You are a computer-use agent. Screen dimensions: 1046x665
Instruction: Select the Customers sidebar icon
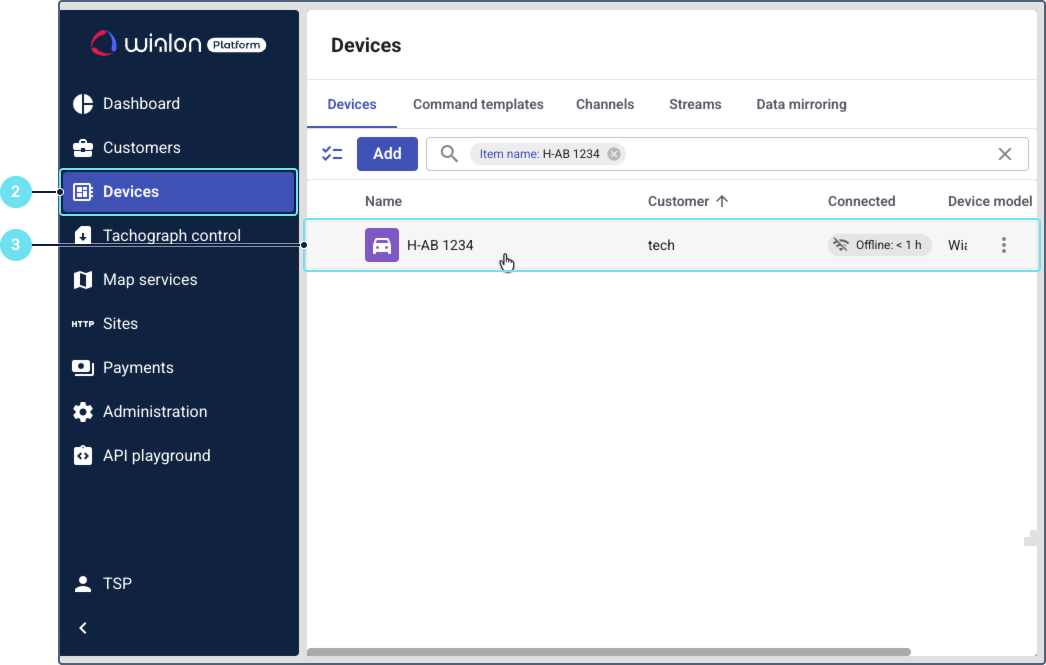click(82, 147)
